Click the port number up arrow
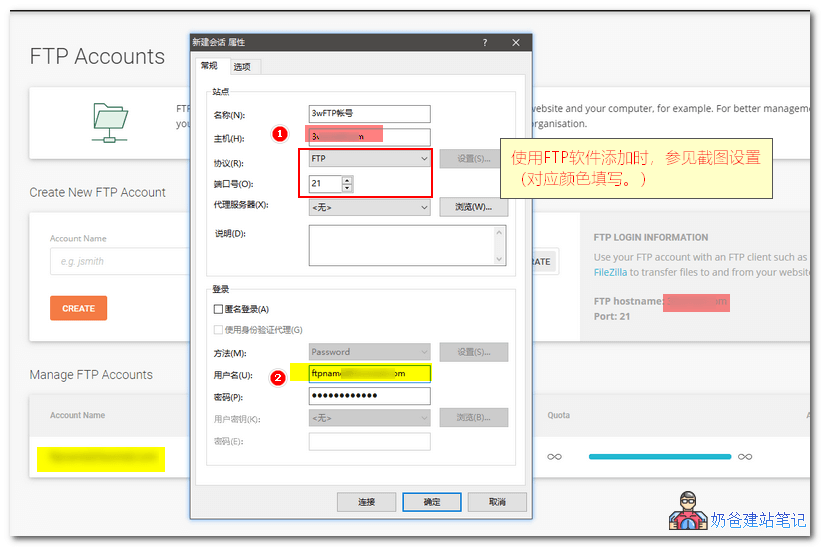Viewport: 821px width, 547px height. pos(347,180)
